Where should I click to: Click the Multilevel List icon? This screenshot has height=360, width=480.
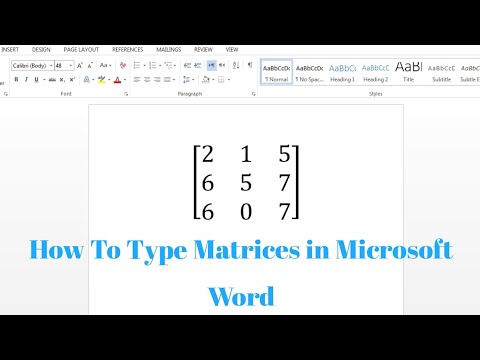tap(168, 65)
